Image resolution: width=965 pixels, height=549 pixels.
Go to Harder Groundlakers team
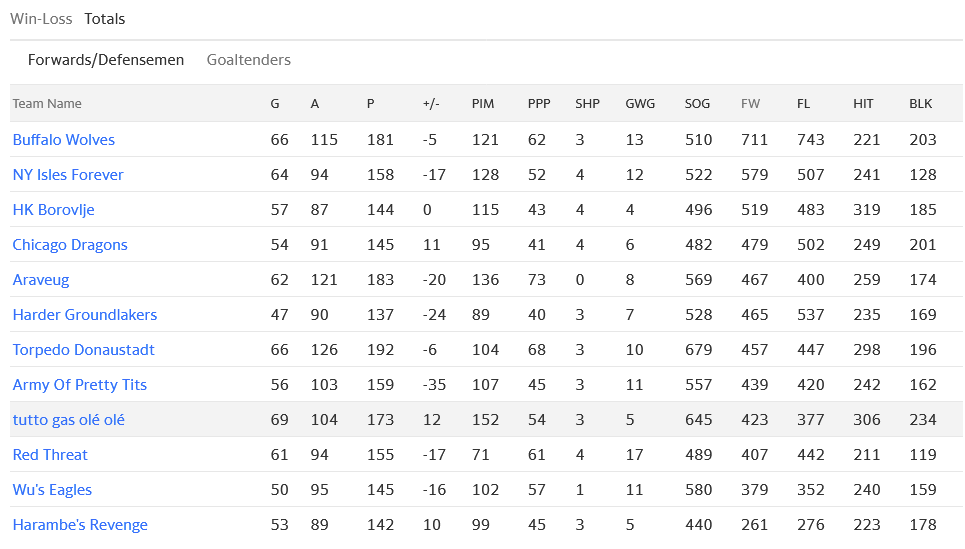coord(85,315)
